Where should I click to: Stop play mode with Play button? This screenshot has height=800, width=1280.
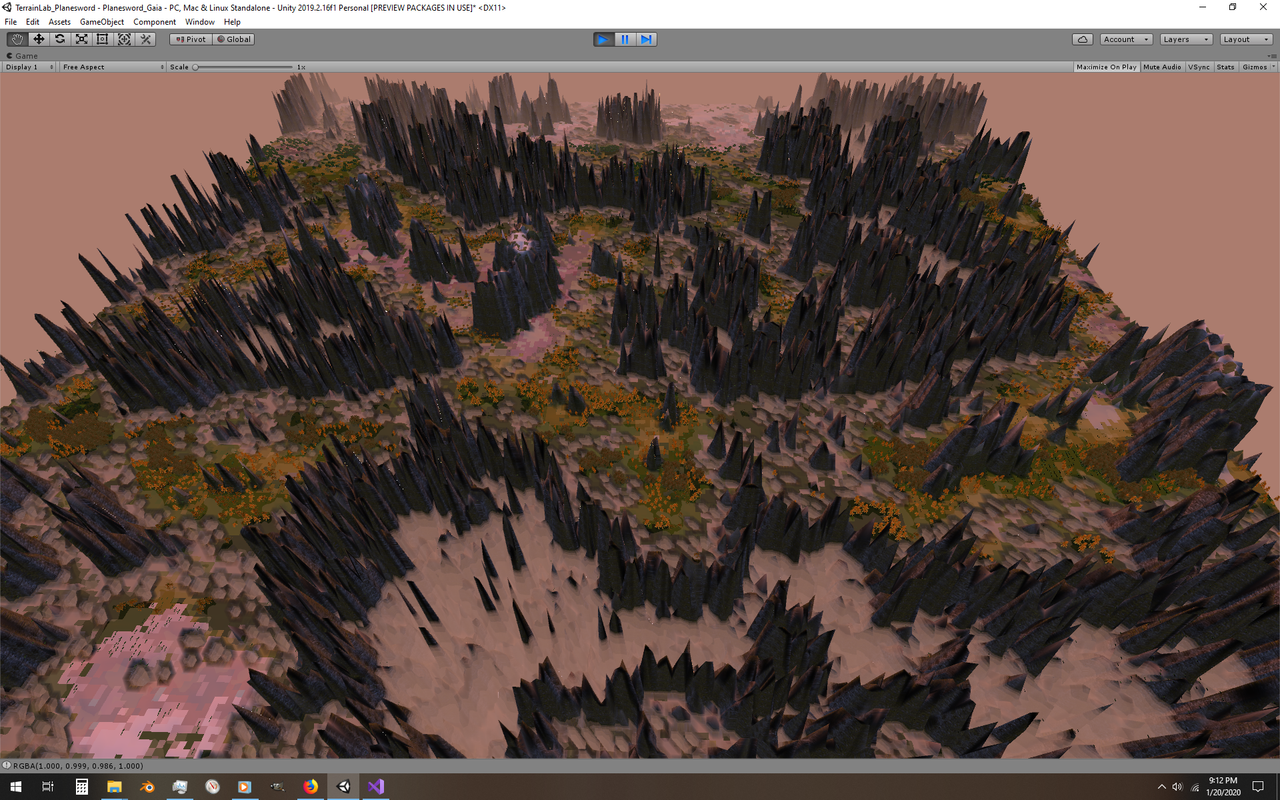(x=603, y=39)
